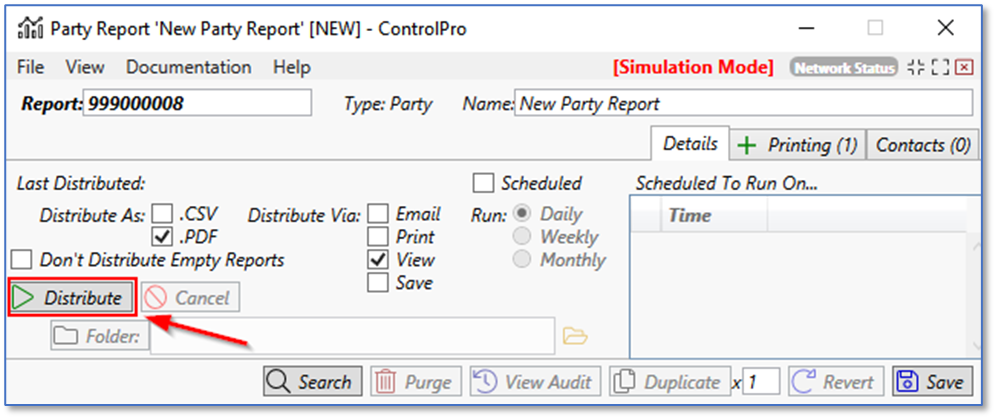Viewport: 996px width, 419px height.
Task: Click the red X icon in menu bar
Action: (x=963, y=68)
